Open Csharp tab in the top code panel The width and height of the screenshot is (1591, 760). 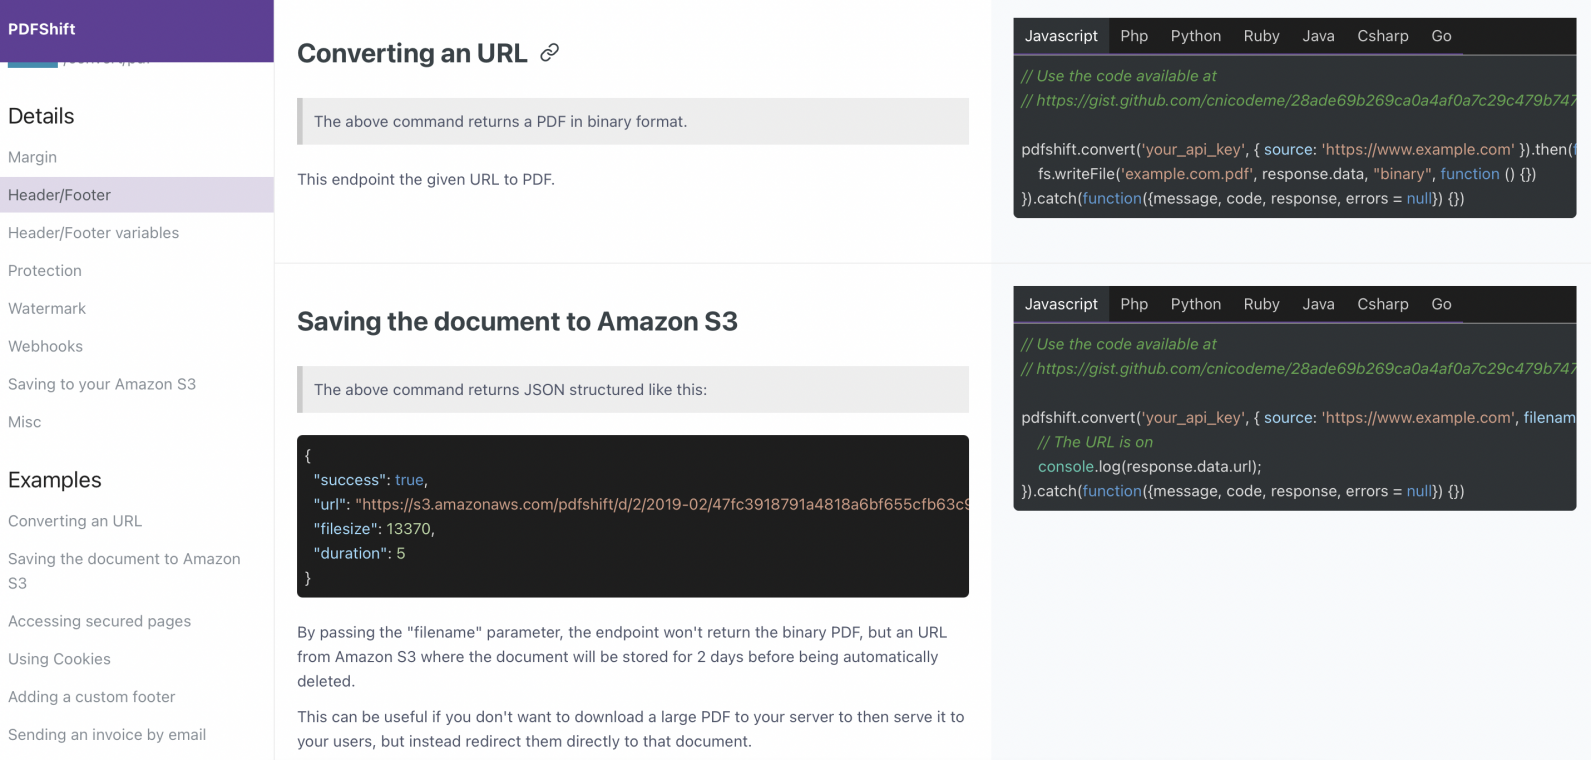(x=1382, y=36)
